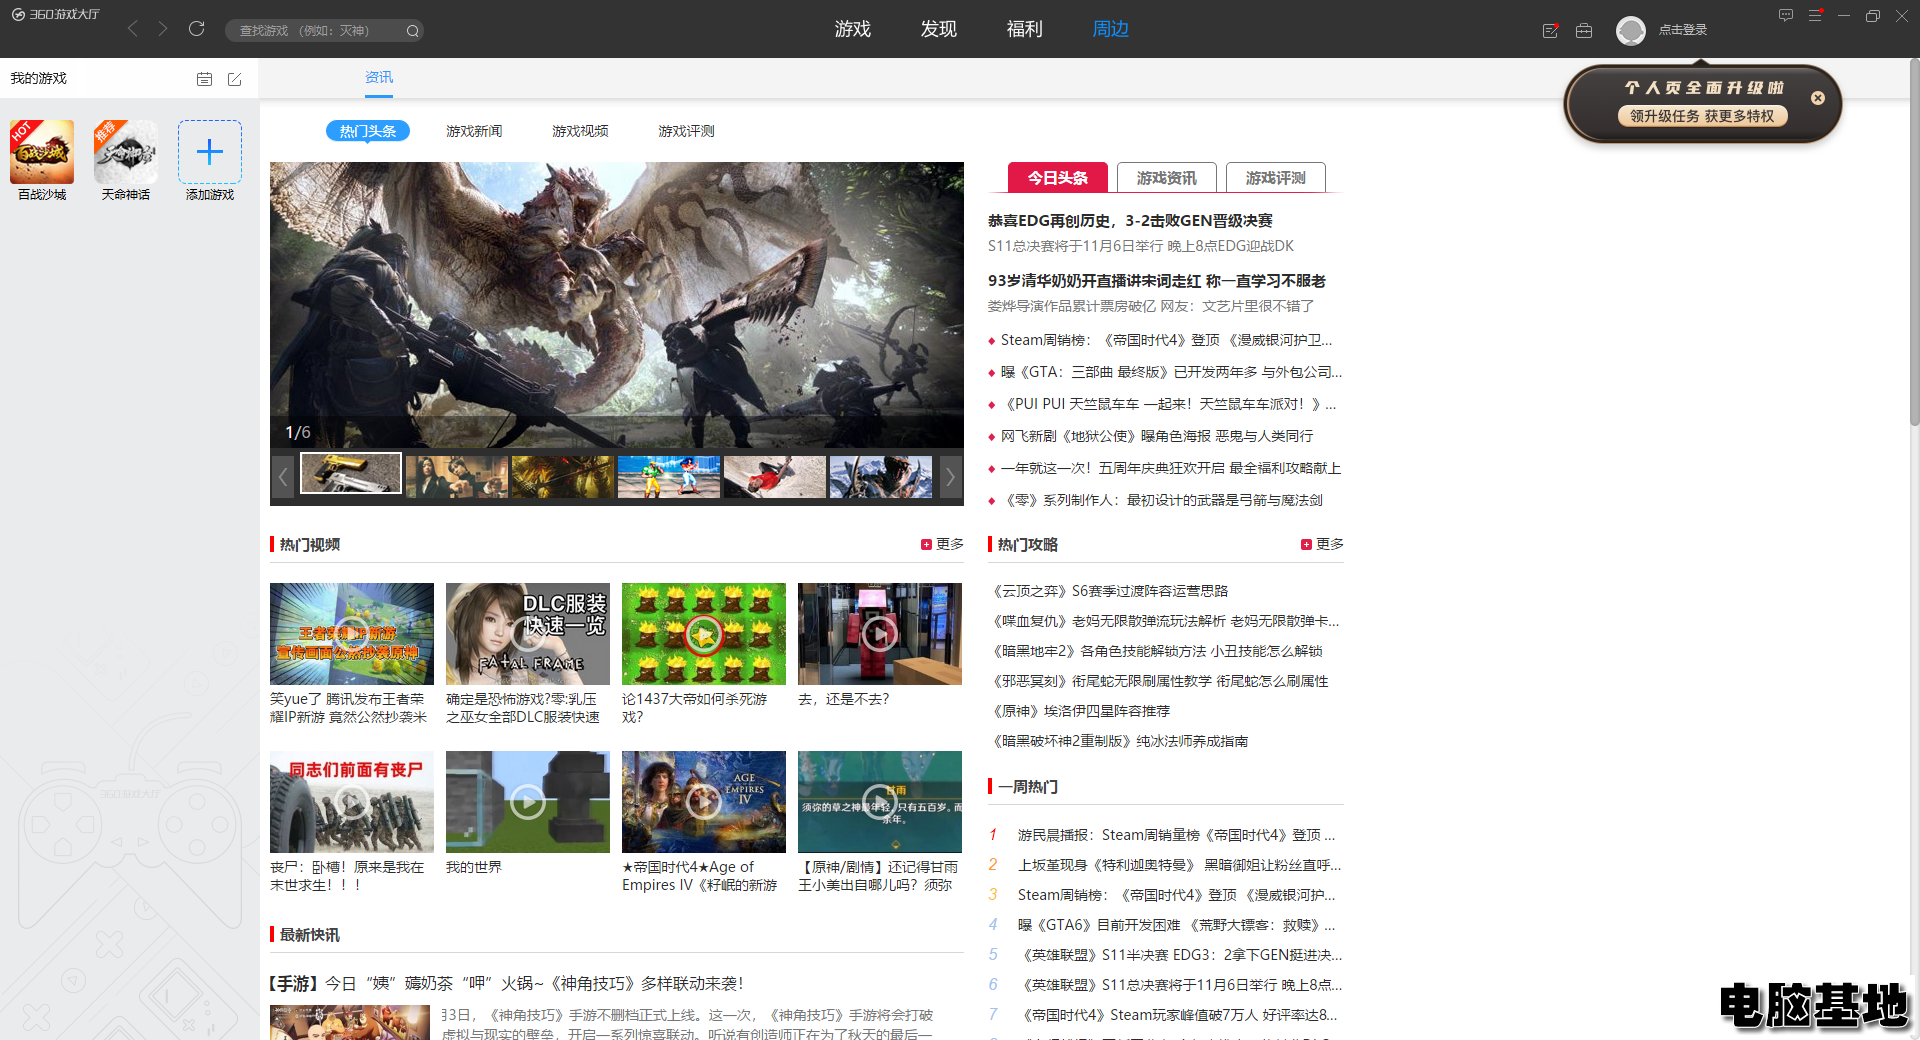Screen dimensions: 1920x1040
Task: Select the pistol carousel thumbnail
Action: point(351,473)
